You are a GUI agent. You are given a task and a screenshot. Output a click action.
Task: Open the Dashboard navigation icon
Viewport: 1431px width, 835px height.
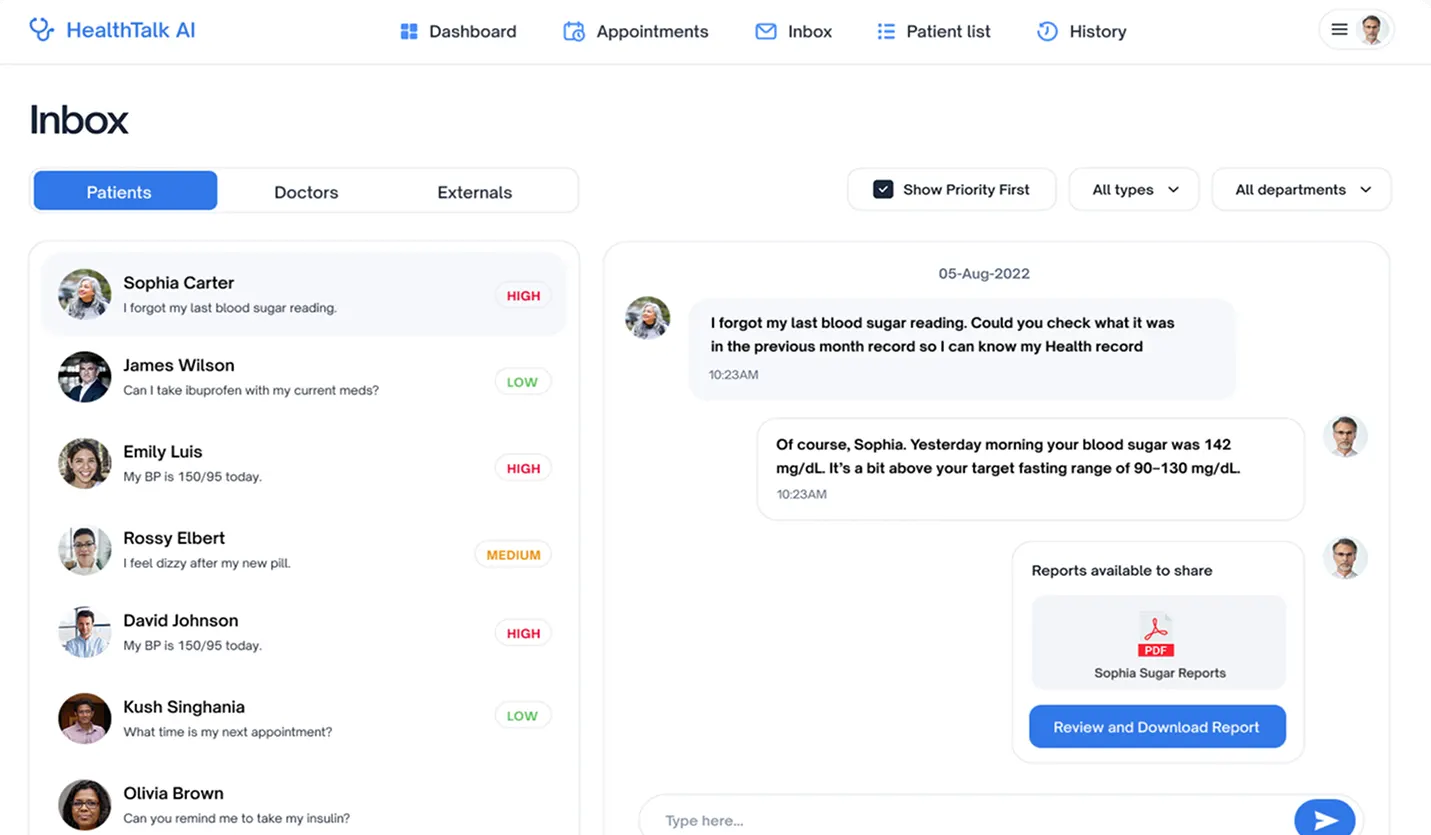tap(409, 31)
